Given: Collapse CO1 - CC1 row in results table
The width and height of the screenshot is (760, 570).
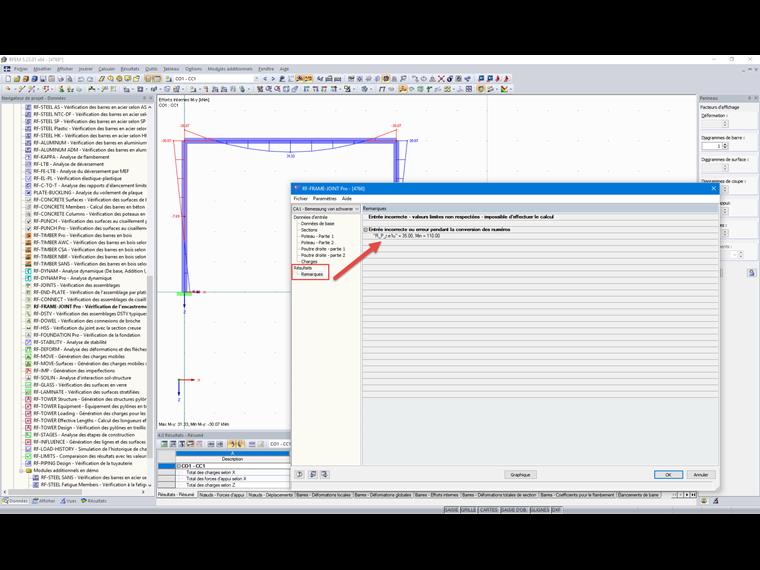Looking at the screenshot, I should [x=179, y=466].
